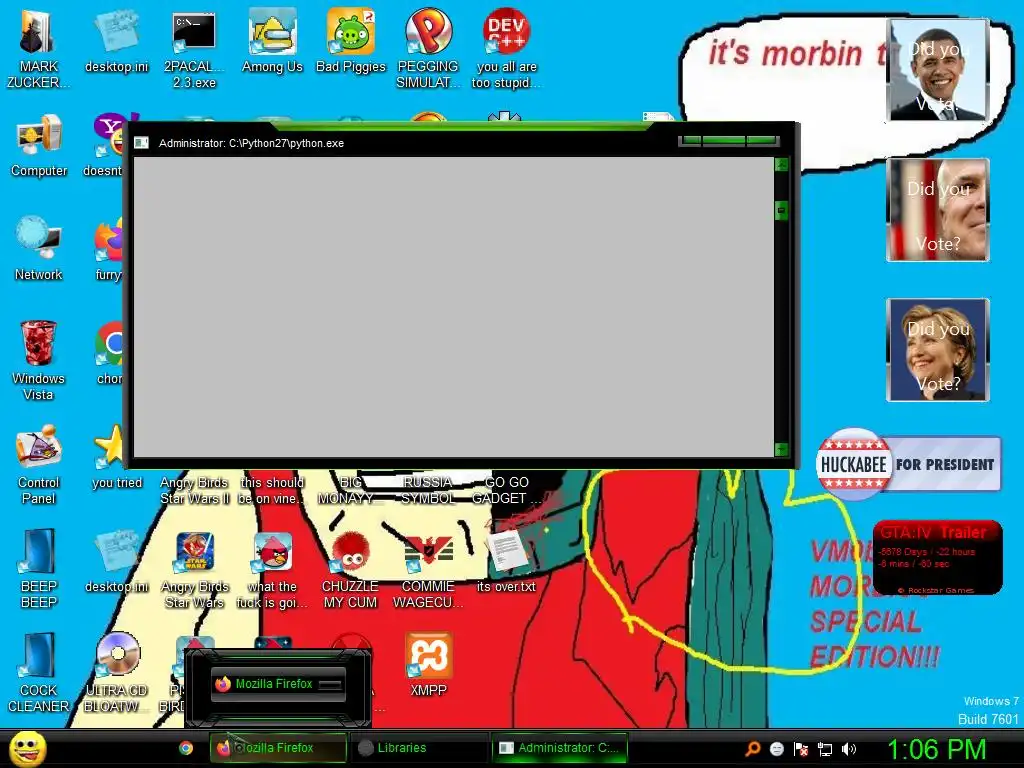Click the Hillary 'Did you Vote?' gadget

pos(938,349)
